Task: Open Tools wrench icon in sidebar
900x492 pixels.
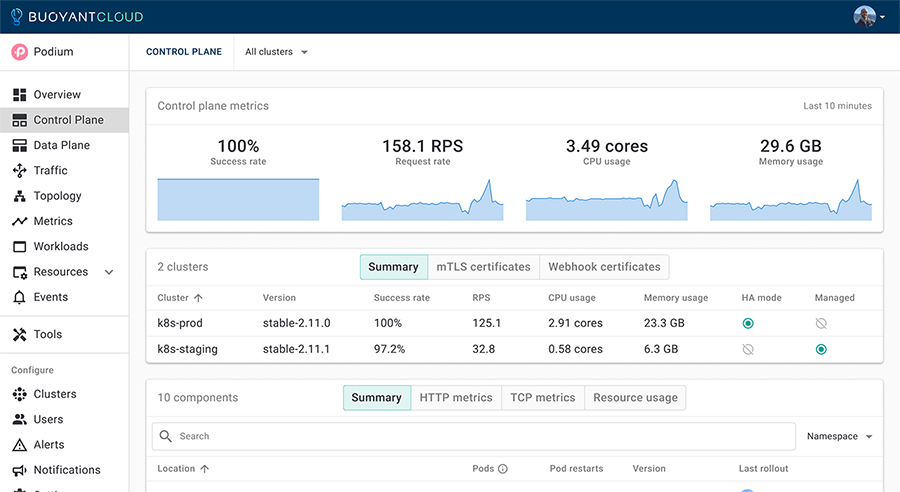Action: click(x=19, y=335)
